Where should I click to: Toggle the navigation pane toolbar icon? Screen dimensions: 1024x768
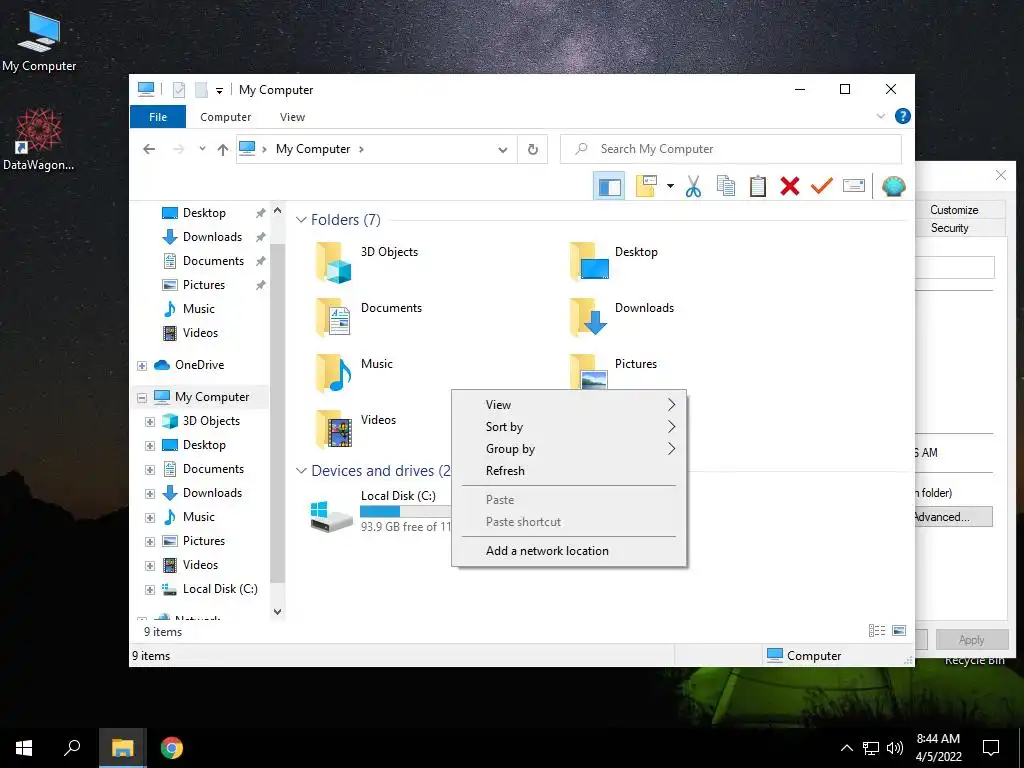609,187
